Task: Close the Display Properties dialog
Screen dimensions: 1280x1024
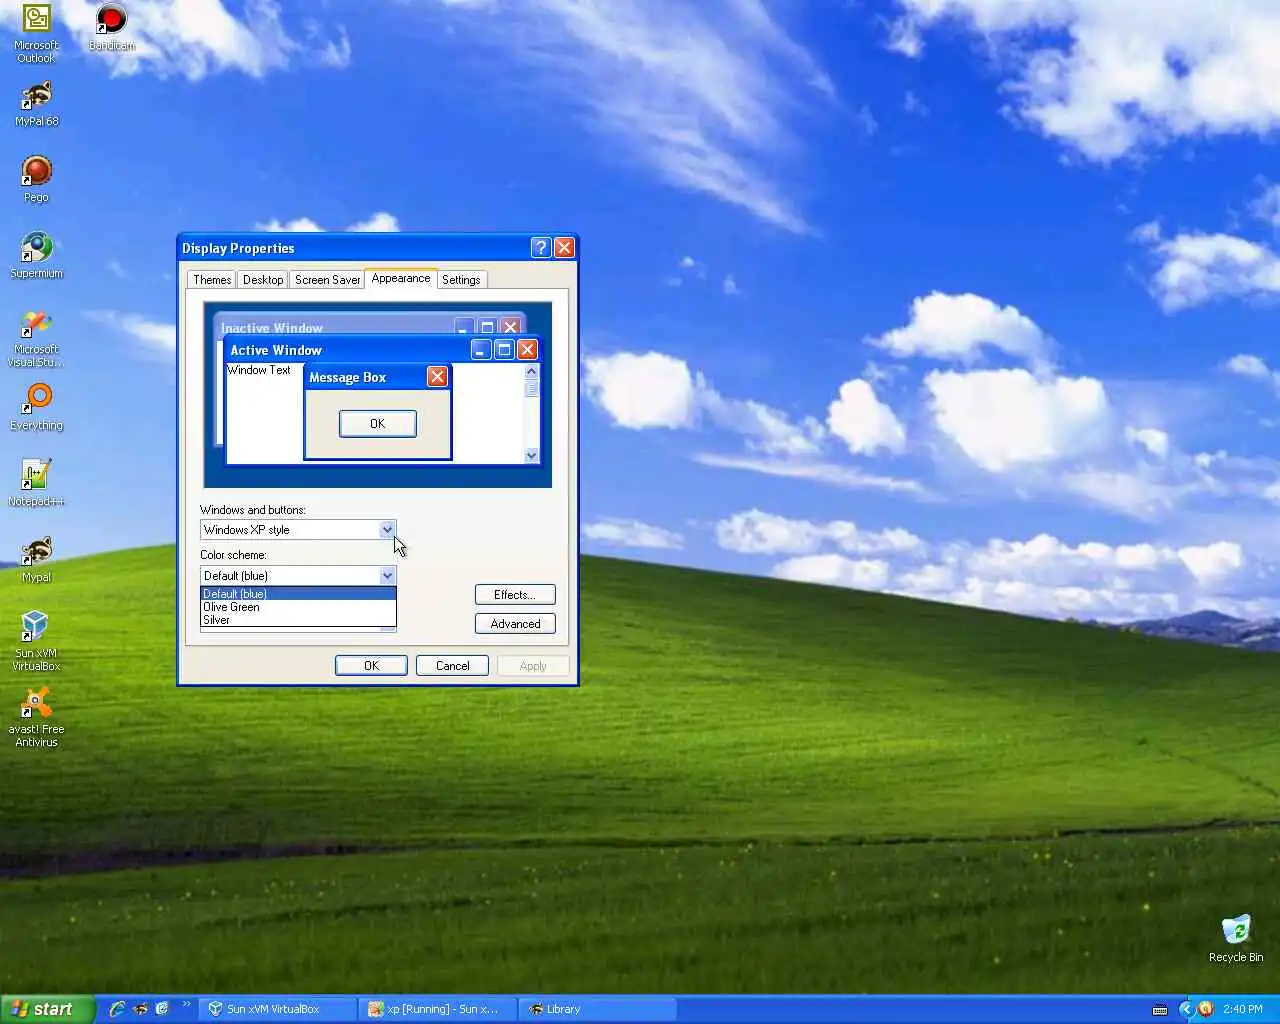Action: click(x=564, y=248)
